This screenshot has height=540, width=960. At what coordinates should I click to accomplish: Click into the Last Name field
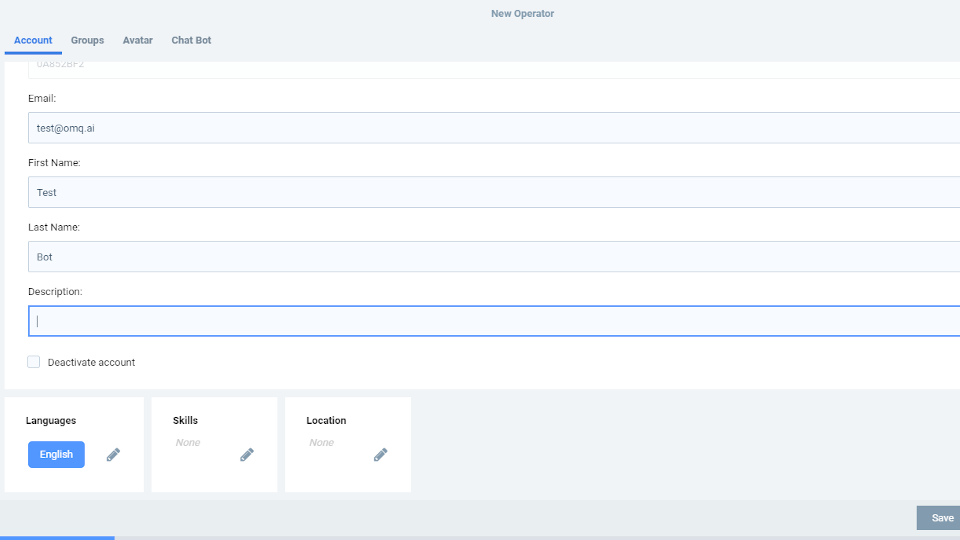(494, 257)
